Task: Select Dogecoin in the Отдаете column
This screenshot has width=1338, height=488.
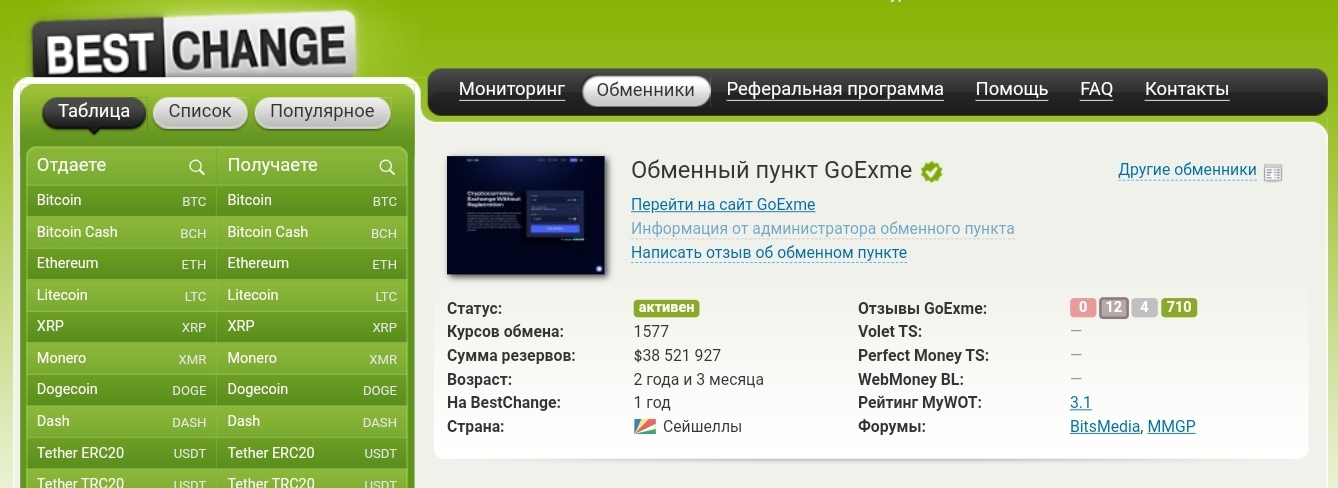Action: (x=121, y=390)
